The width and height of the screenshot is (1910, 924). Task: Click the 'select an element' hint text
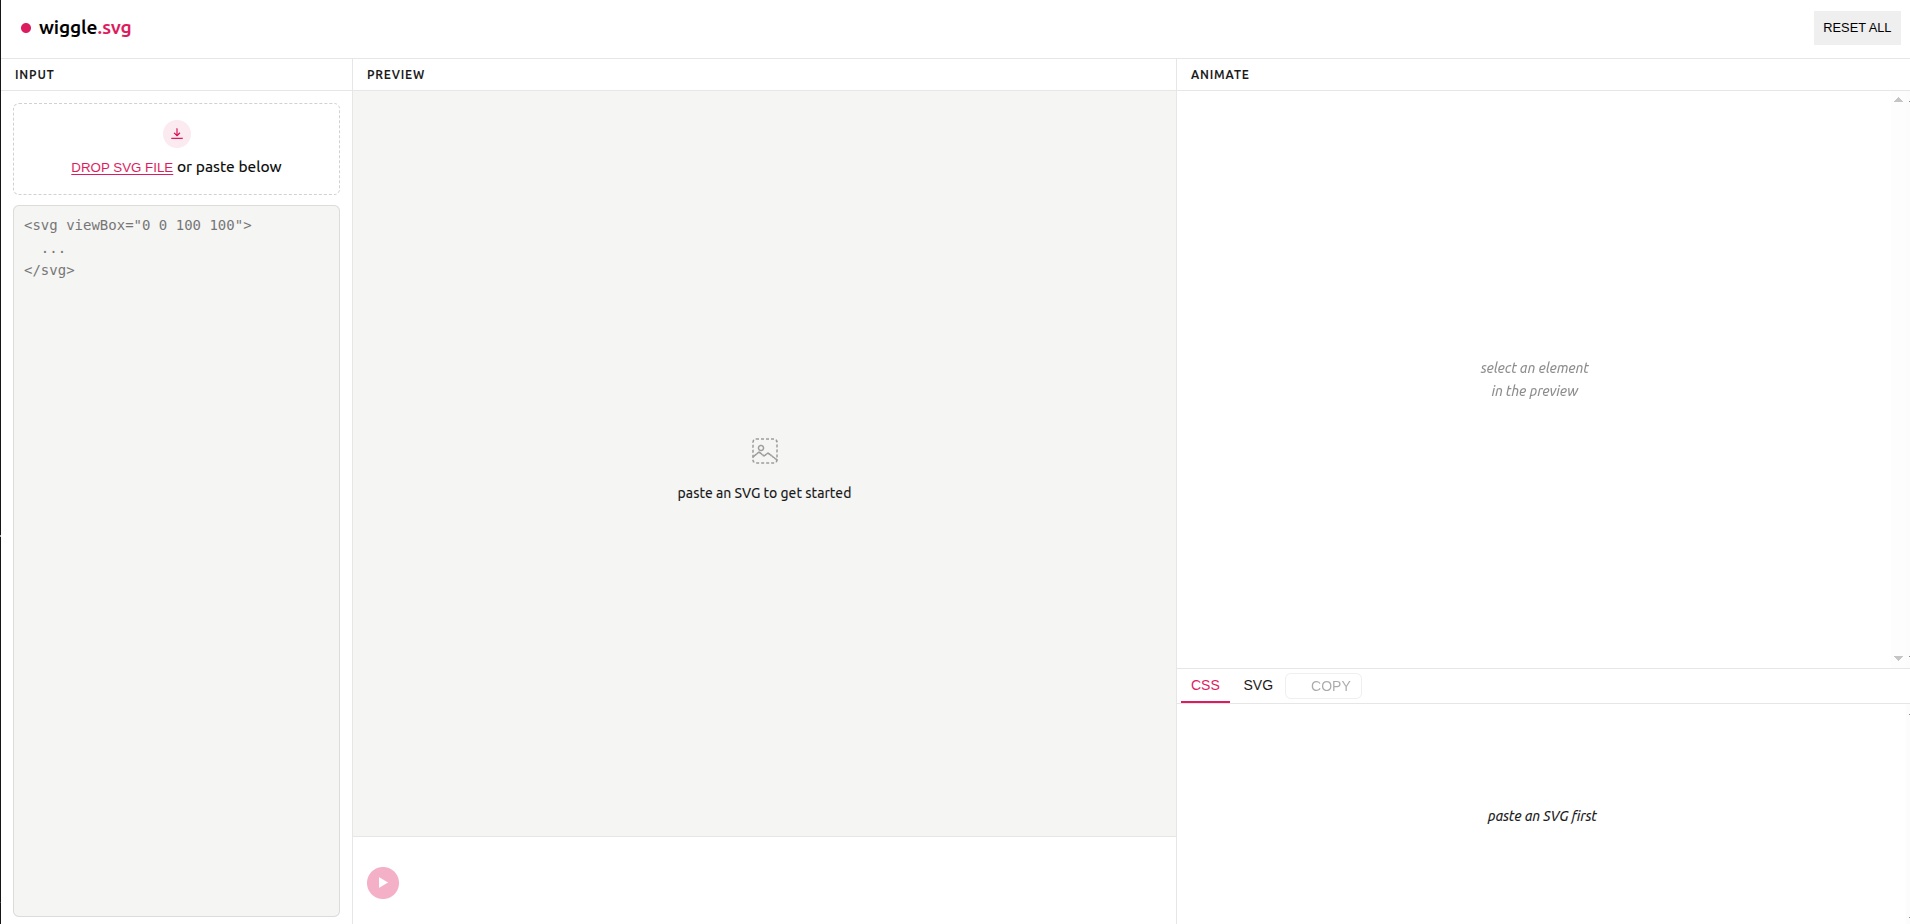(x=1534, y=379)
